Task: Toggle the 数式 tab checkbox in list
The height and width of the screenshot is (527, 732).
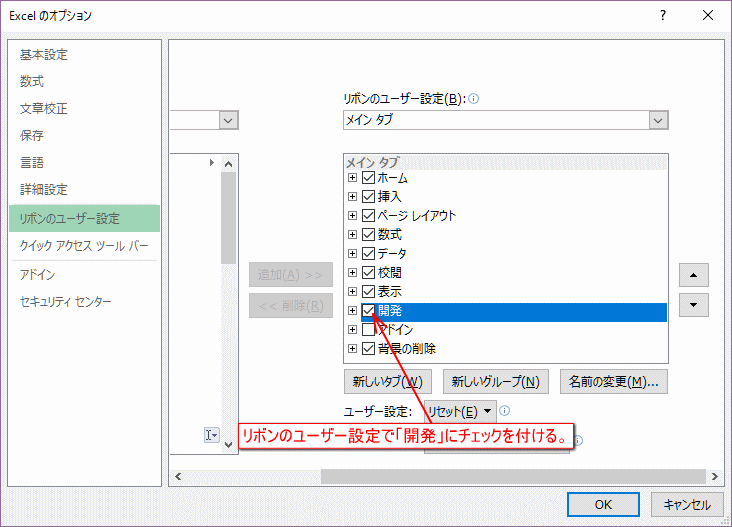Action: coord(368,234)
